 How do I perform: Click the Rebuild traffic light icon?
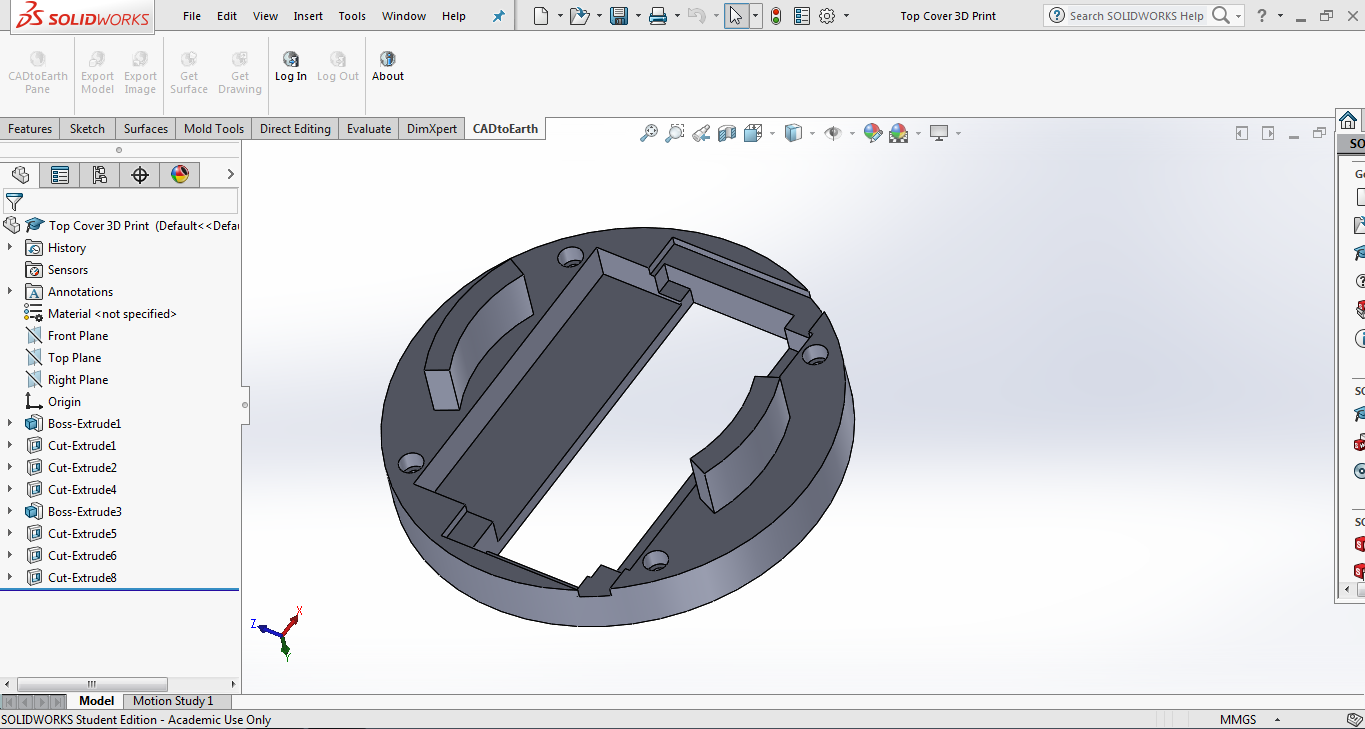click(776, 16)
